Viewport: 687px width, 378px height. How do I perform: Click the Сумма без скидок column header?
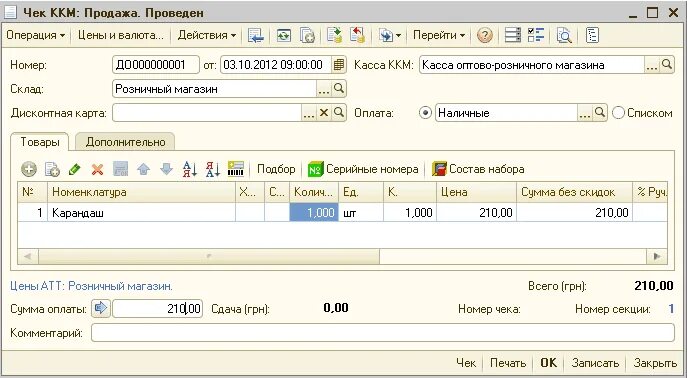point(574,192)
